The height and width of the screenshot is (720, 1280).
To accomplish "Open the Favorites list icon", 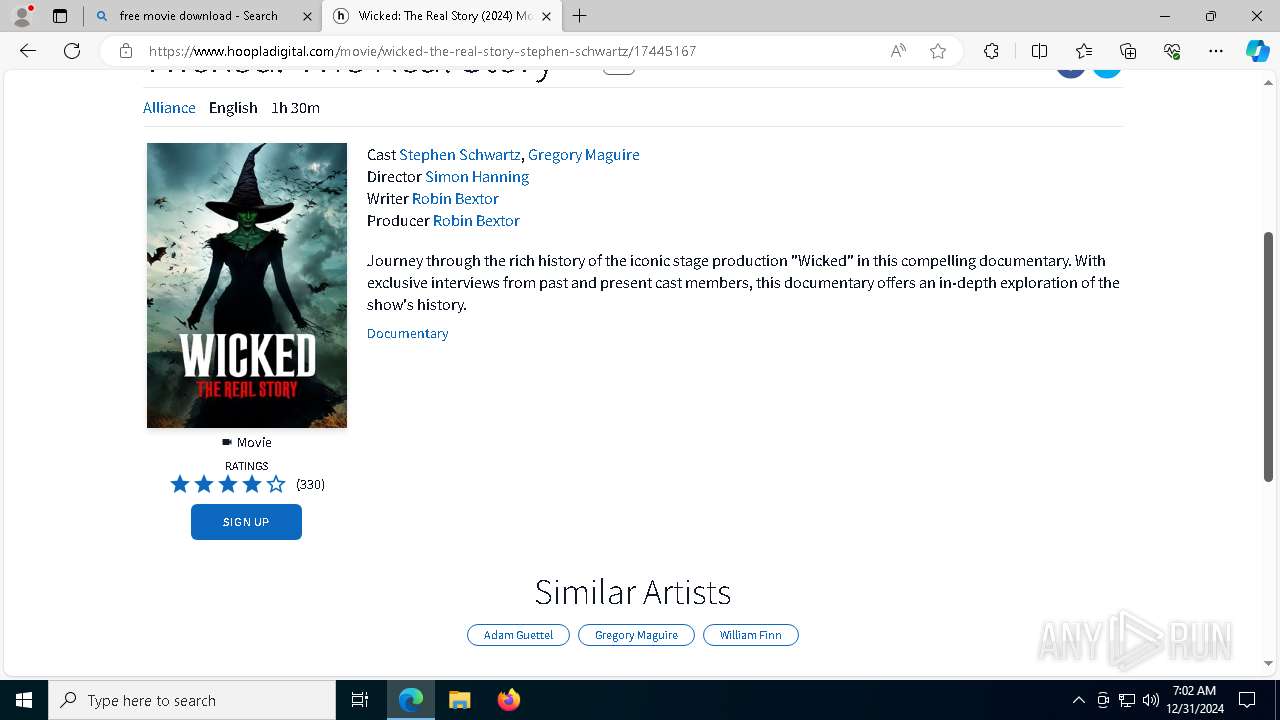I will point(1084,51).
